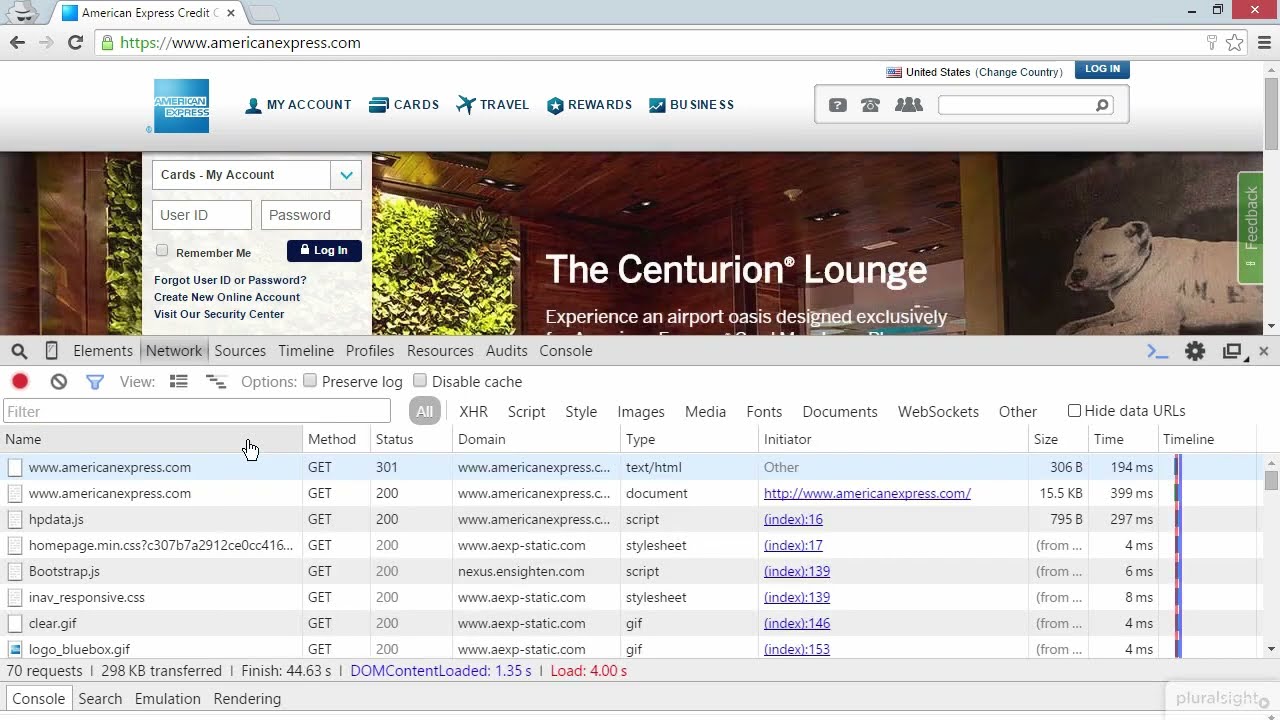The height and width of the screenshot is (720, 1280).
Task: Click the American Express blue box logo
Action: [181, 106]
